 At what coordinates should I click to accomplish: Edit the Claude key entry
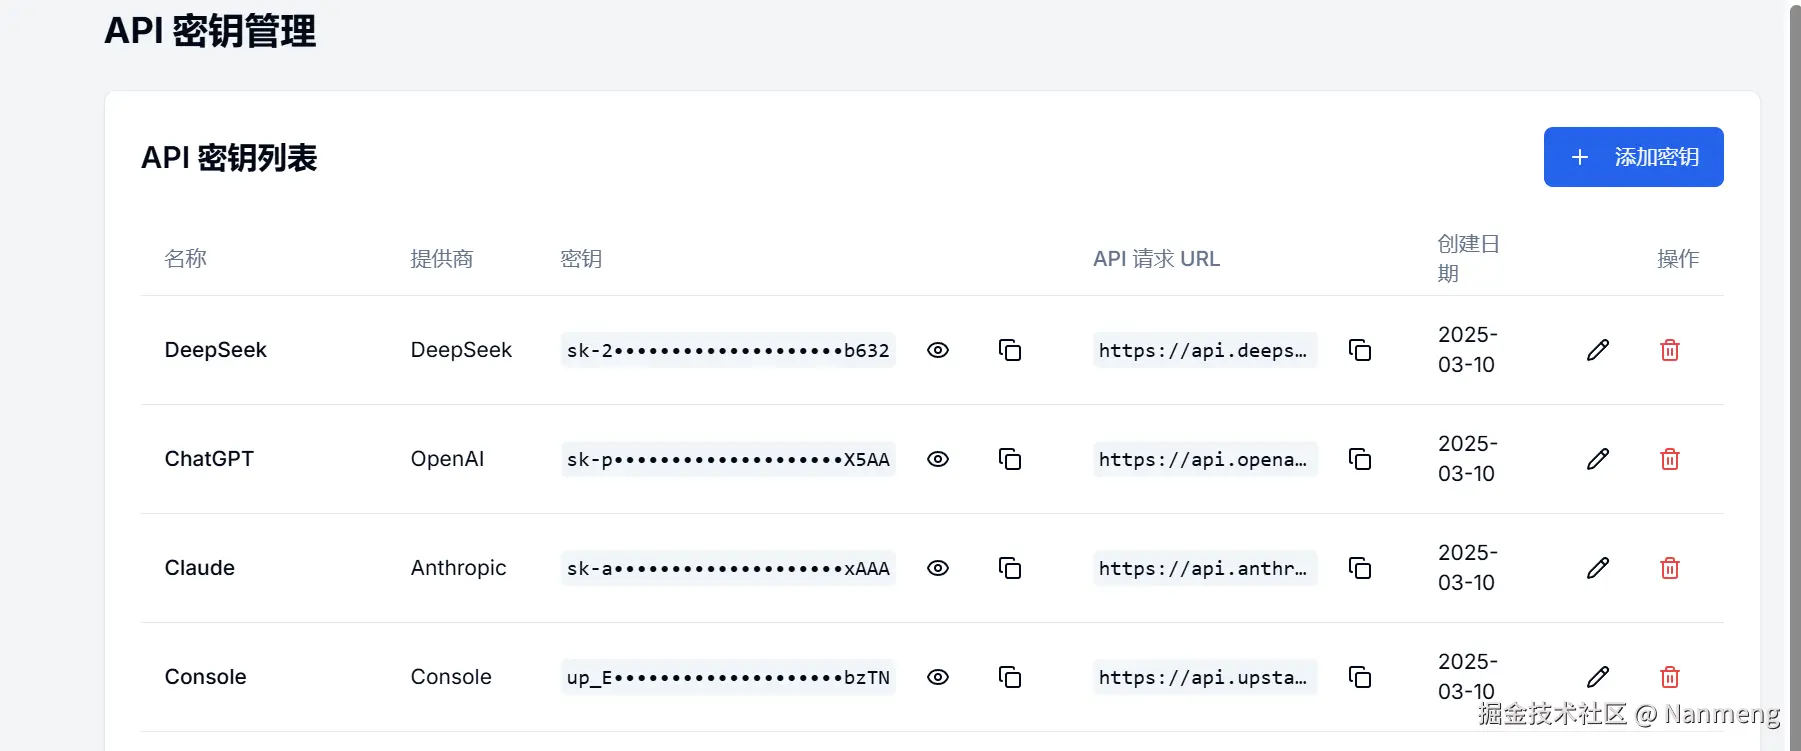(1598, 568)
